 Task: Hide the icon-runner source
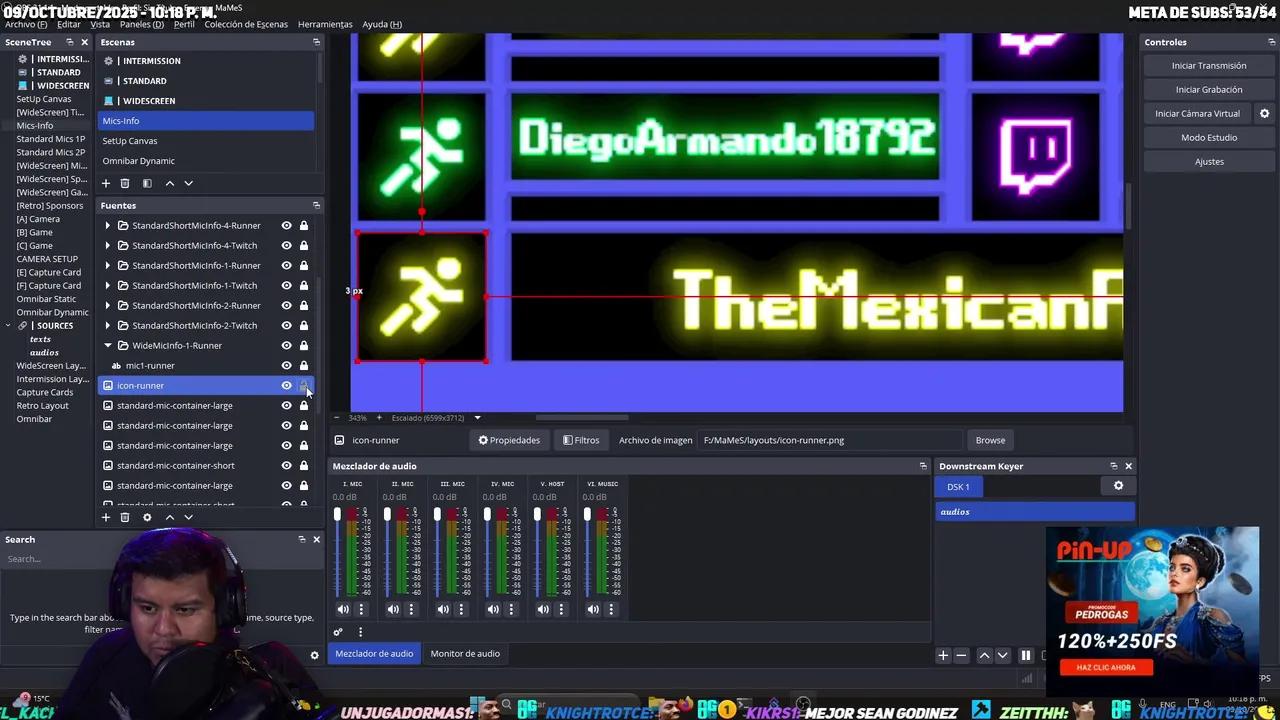pyautogui.click(x=286, y=386)
